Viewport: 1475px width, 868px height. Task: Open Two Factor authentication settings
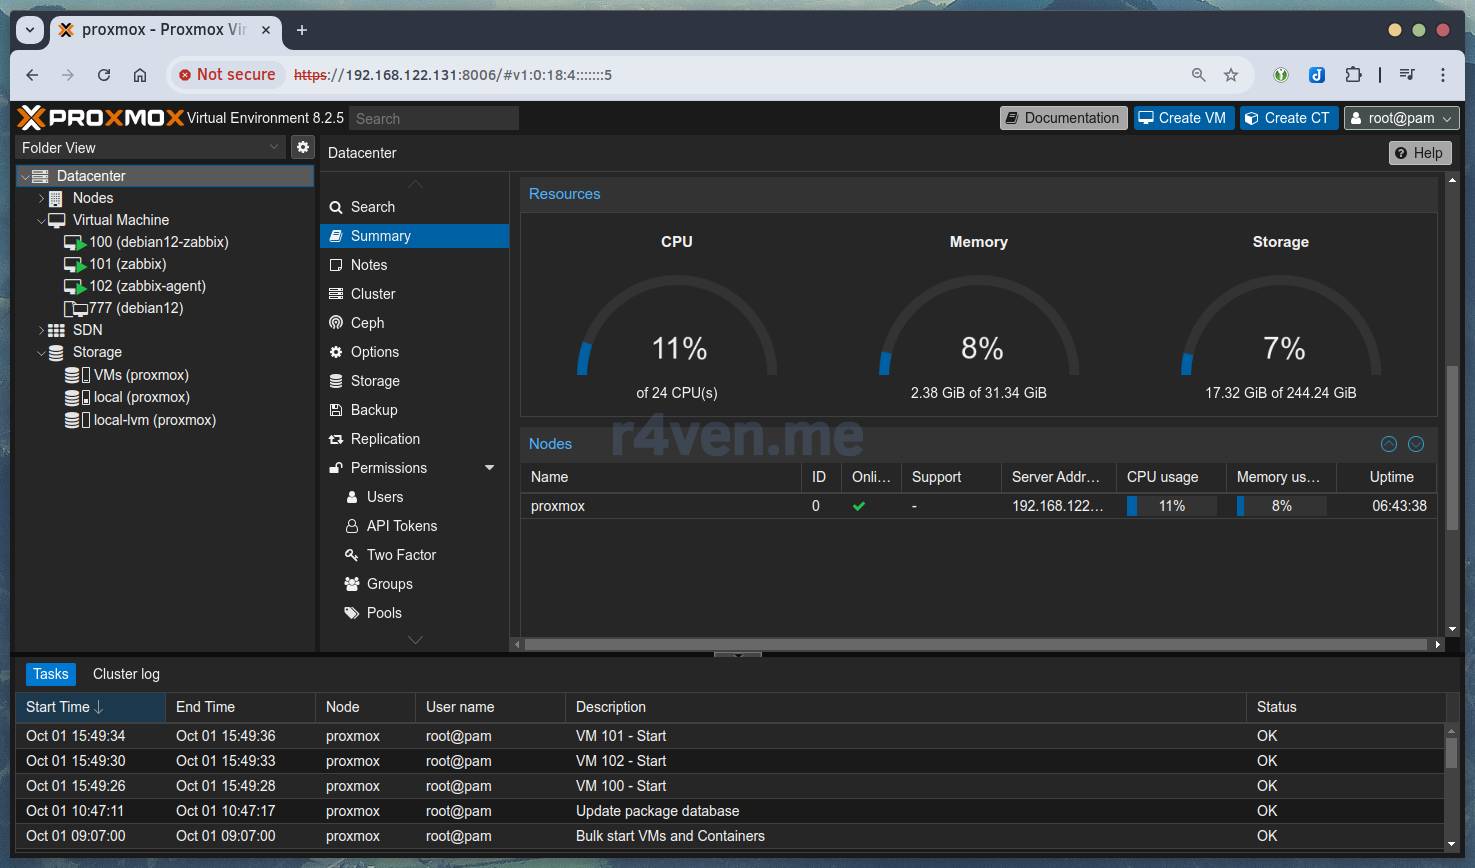coord(400,555)
